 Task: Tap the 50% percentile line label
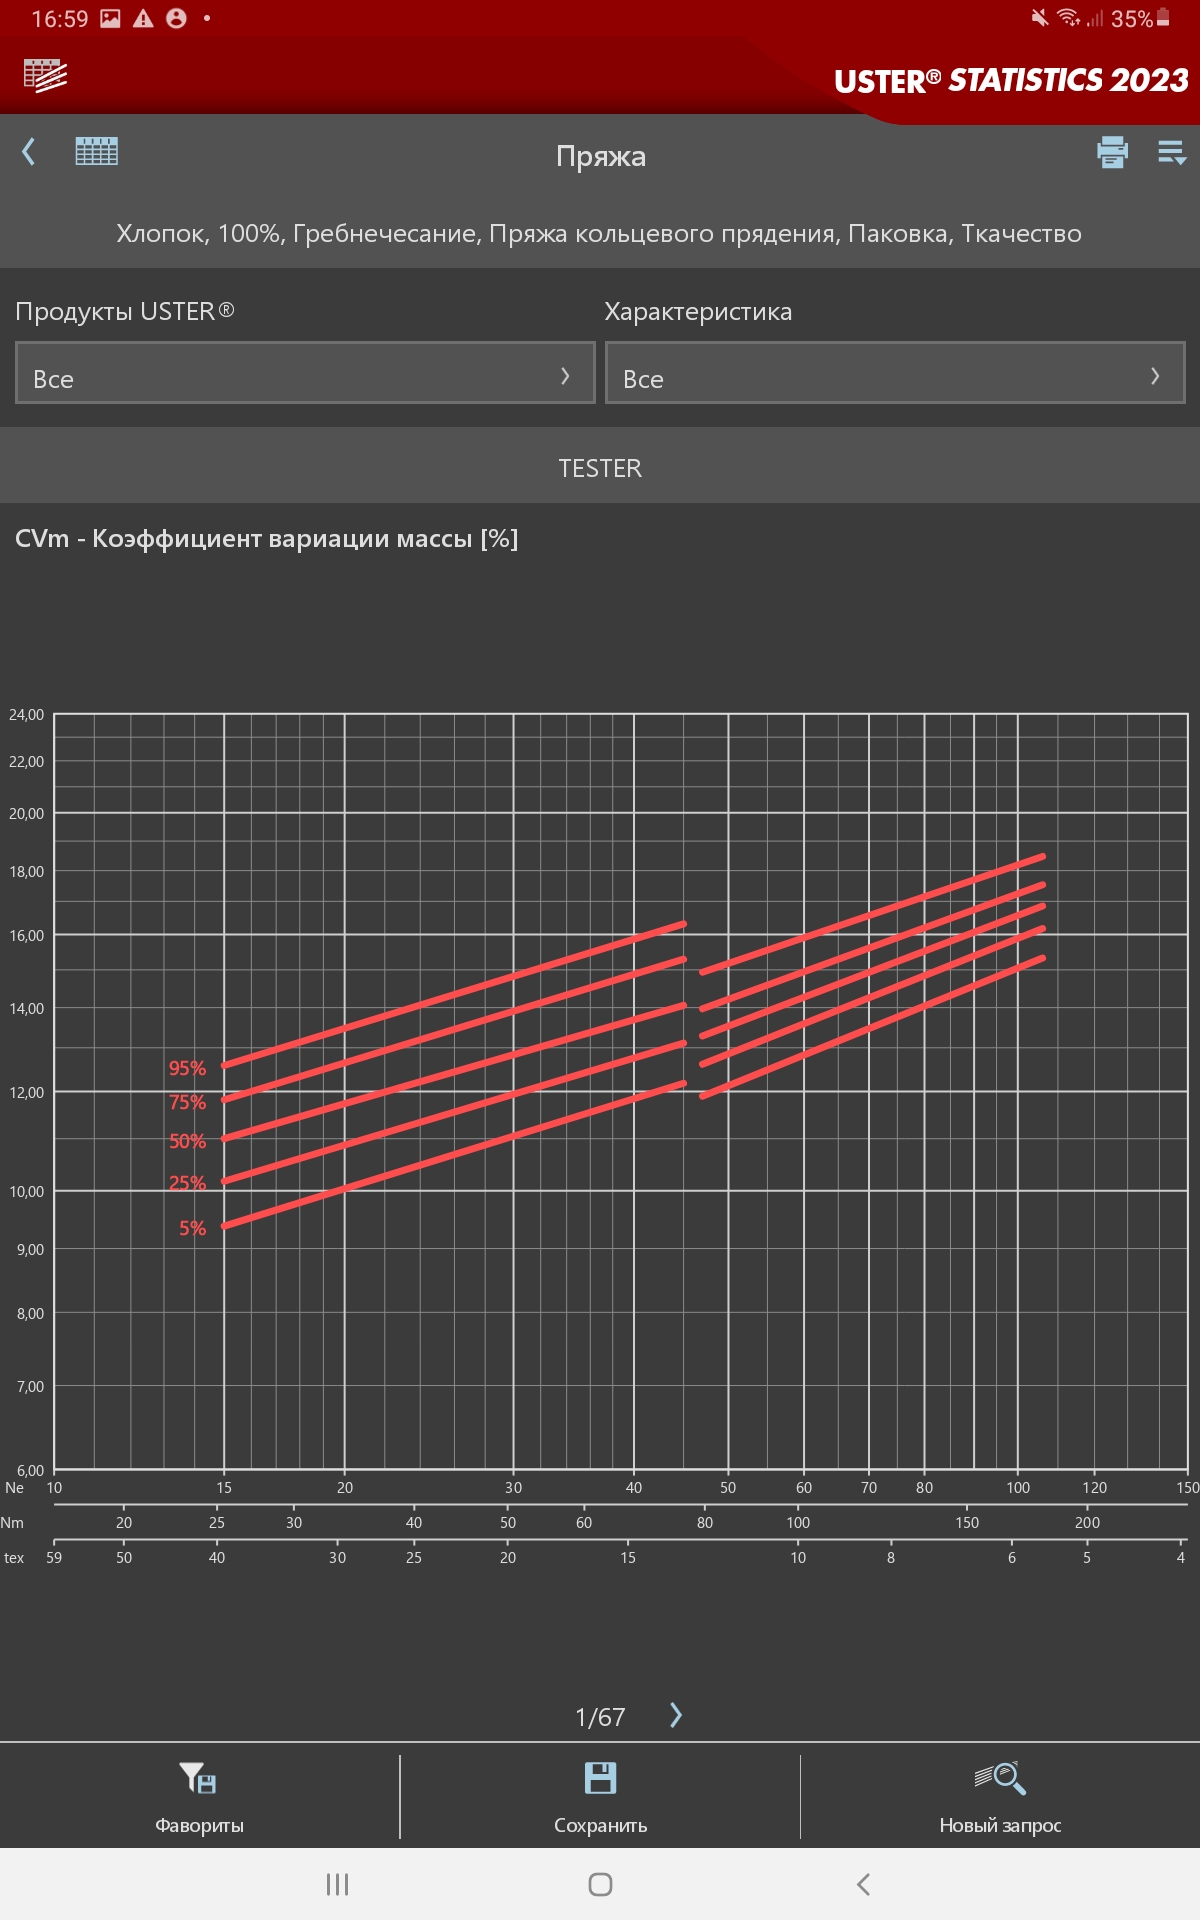pyautogui.click(x=187, y=1141)
